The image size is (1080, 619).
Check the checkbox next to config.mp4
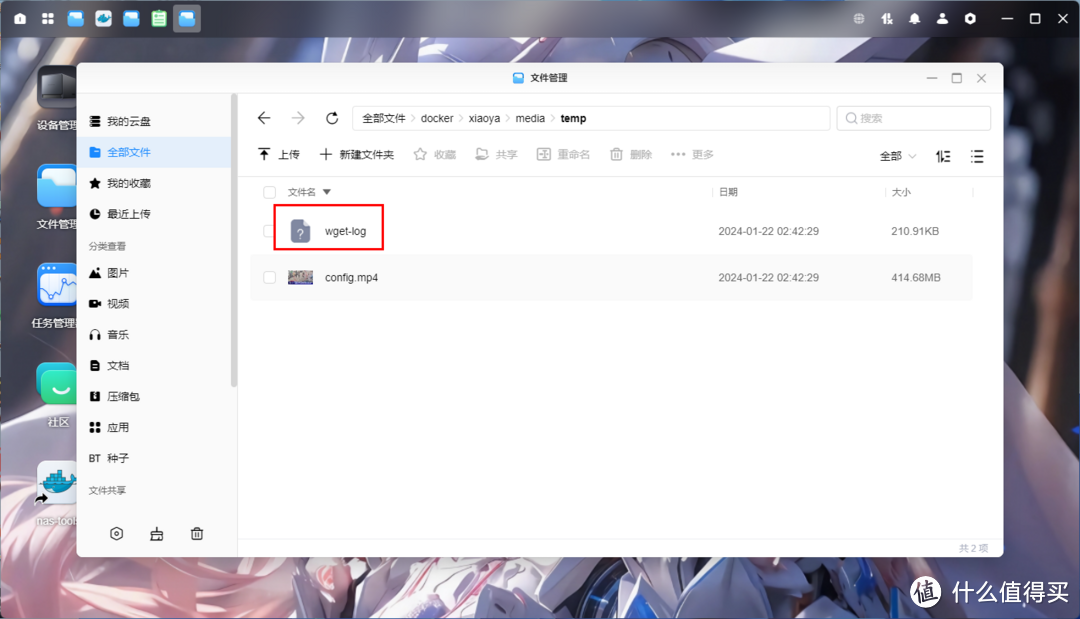(x=269, y=276)
